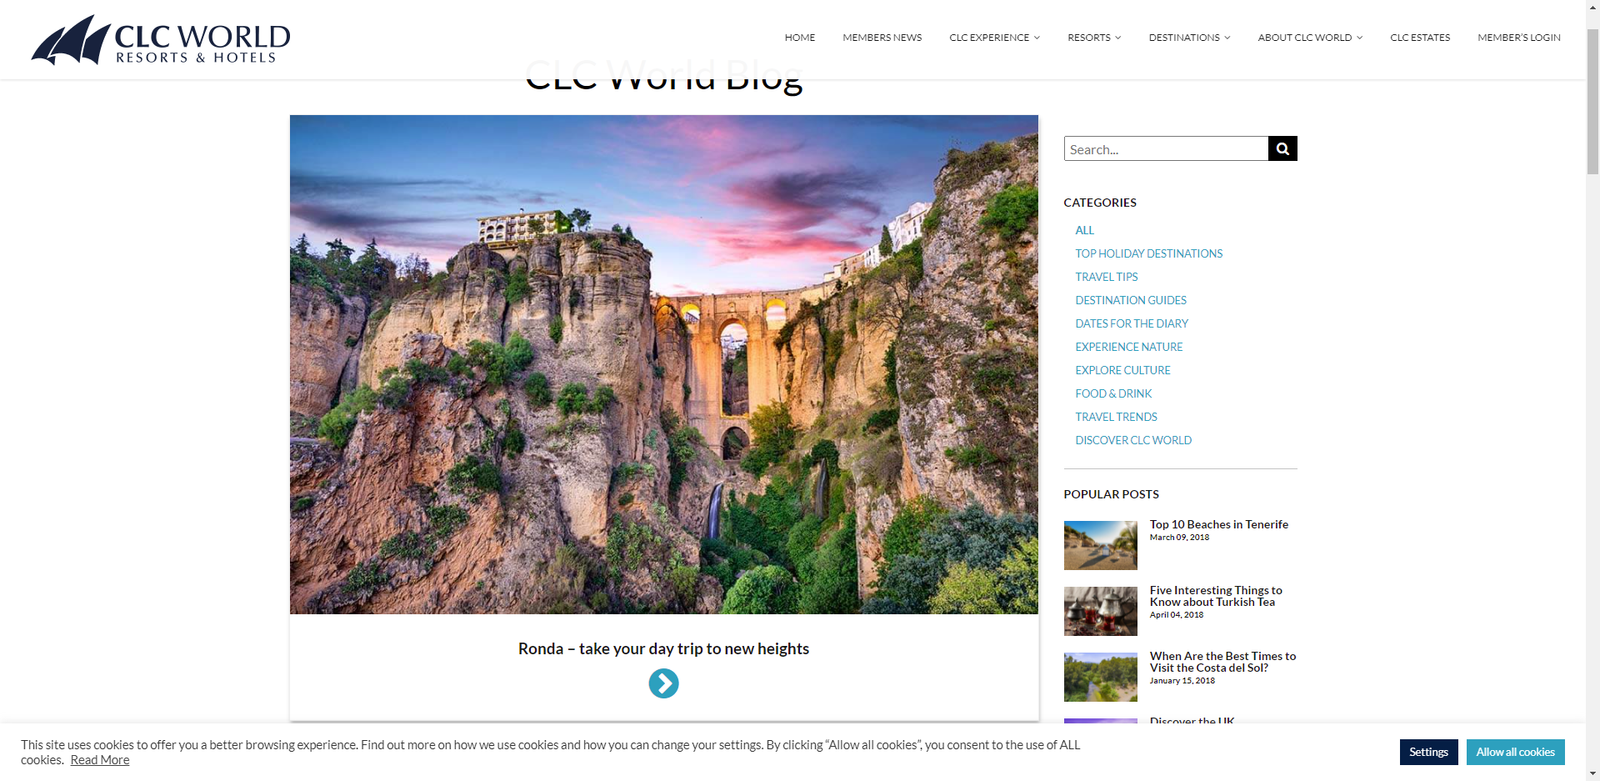Click the page vertical scrollbar thumb
The width and height of the screenshot is (1600, 781).
(x=1592, y=102)
